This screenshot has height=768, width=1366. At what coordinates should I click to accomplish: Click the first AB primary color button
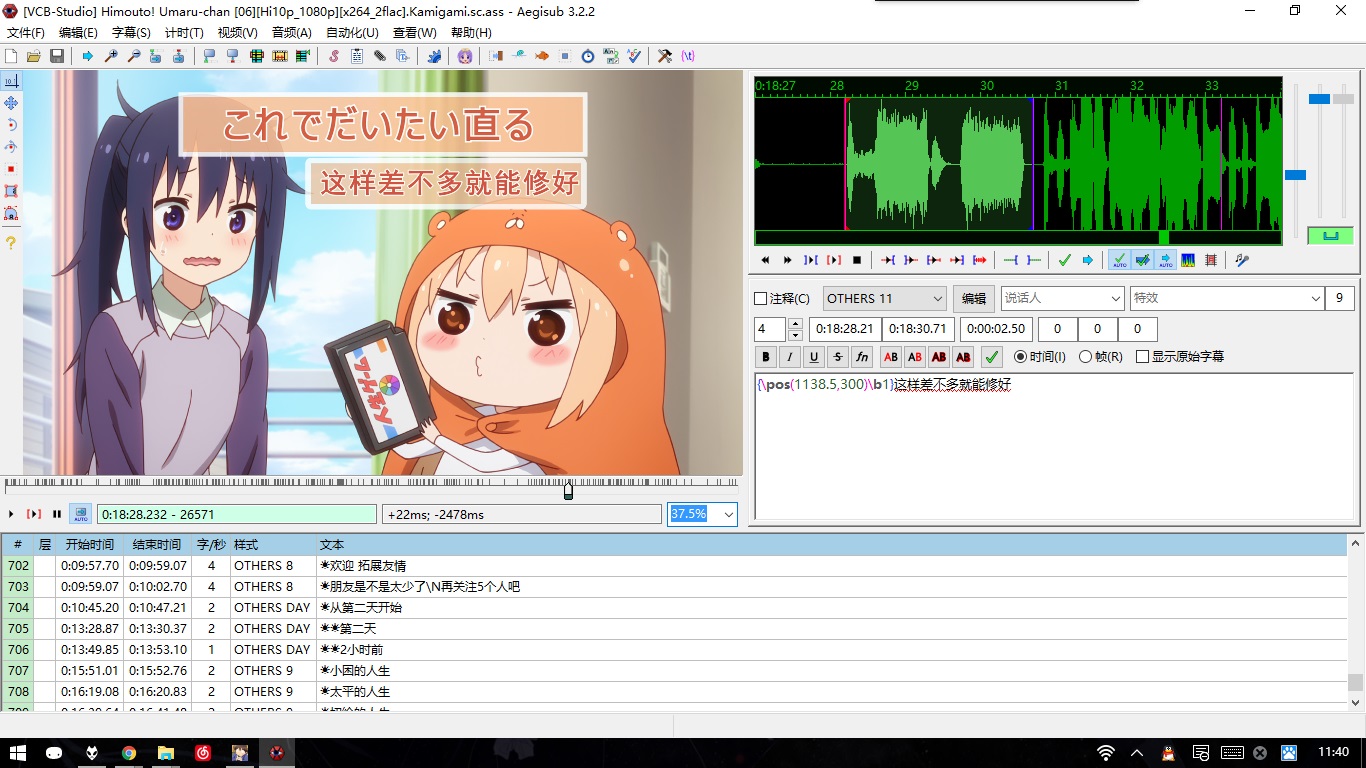pyautogui.click(x=890, y=356)
